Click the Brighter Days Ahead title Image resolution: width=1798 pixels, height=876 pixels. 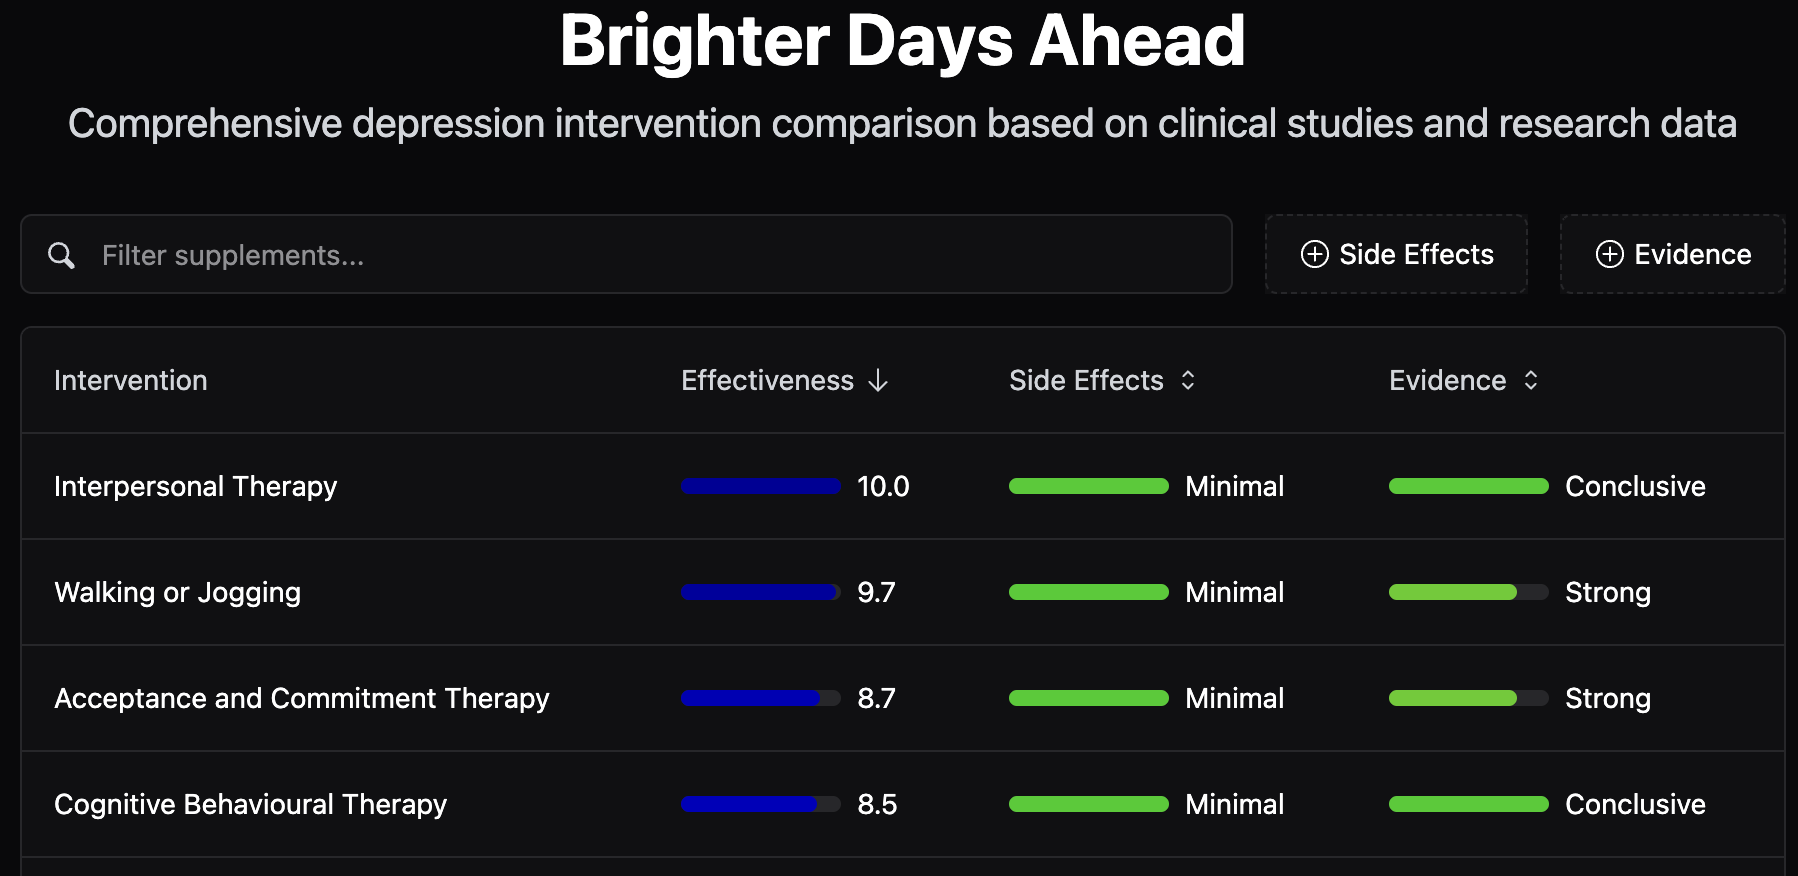click(x=903, y=41)
